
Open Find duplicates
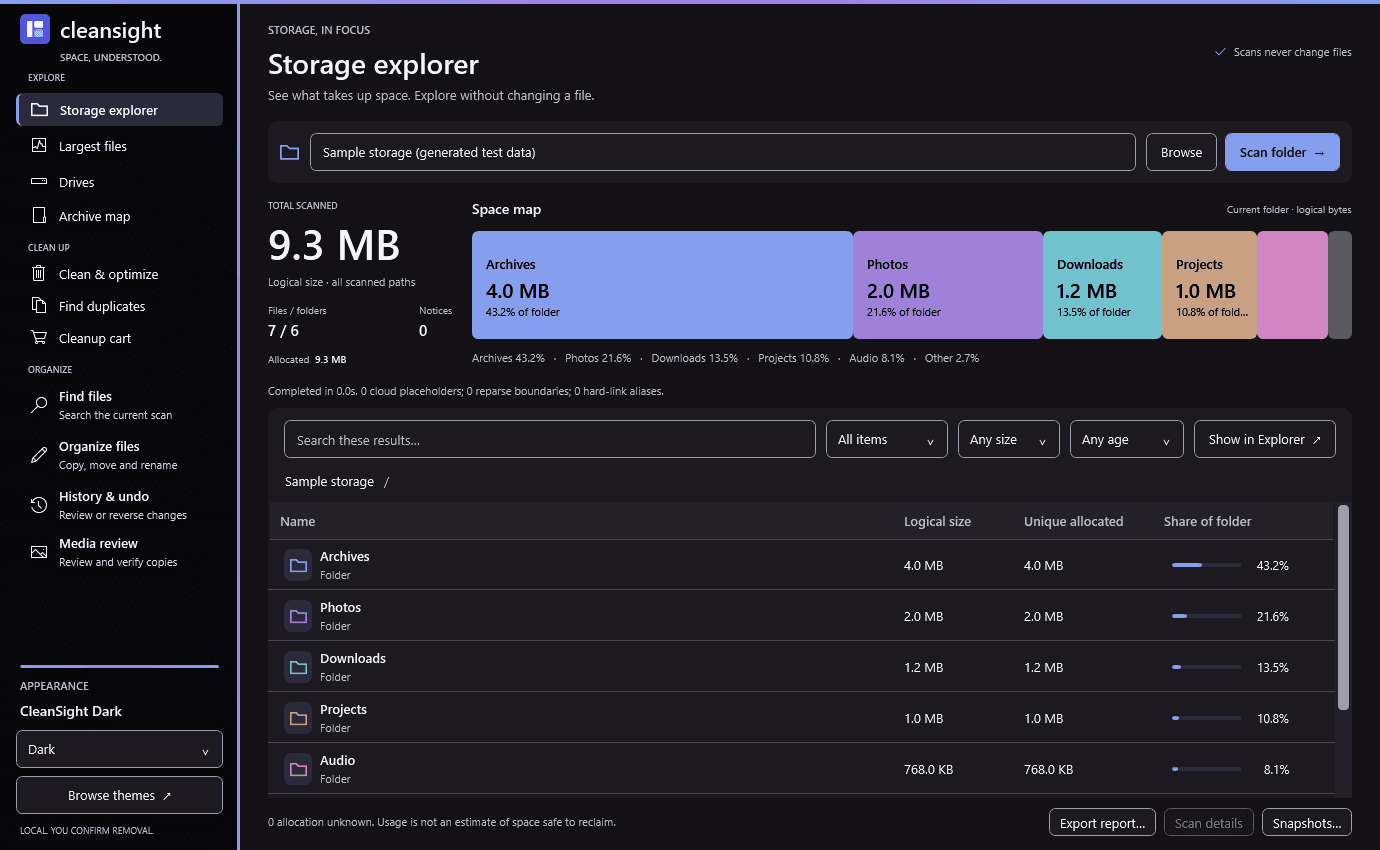[x=119, y=306]
